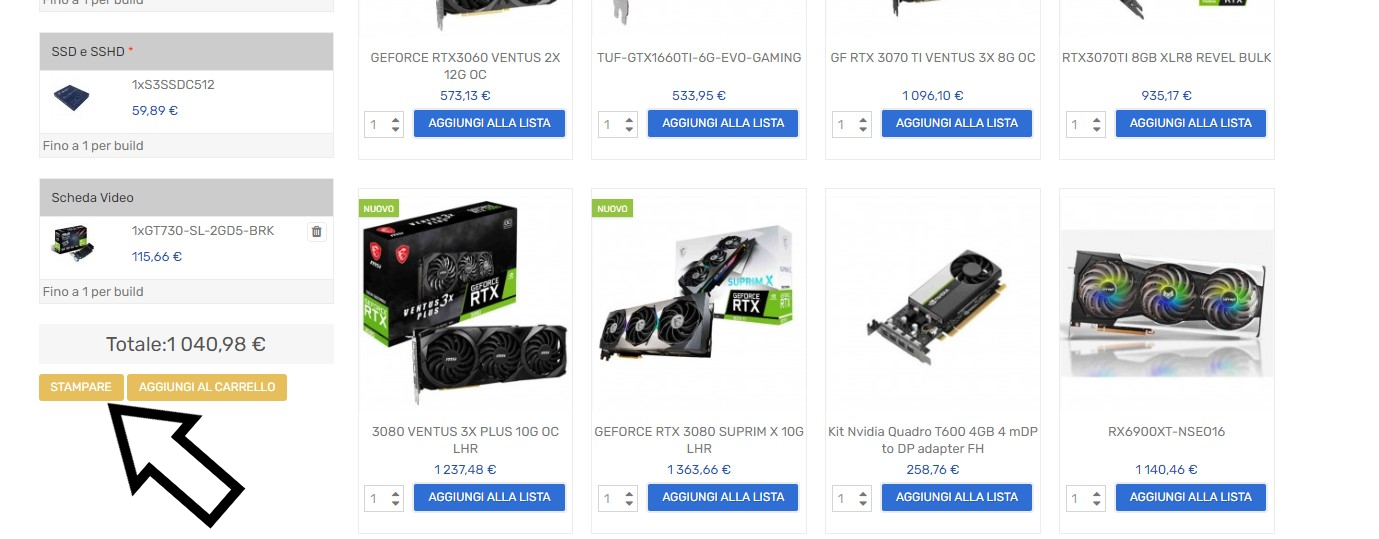The width and height of the screenshot is (1379, 539).
Task: Click the S3SSDC512 SSD thumbnail image
Action: point(72,98)
